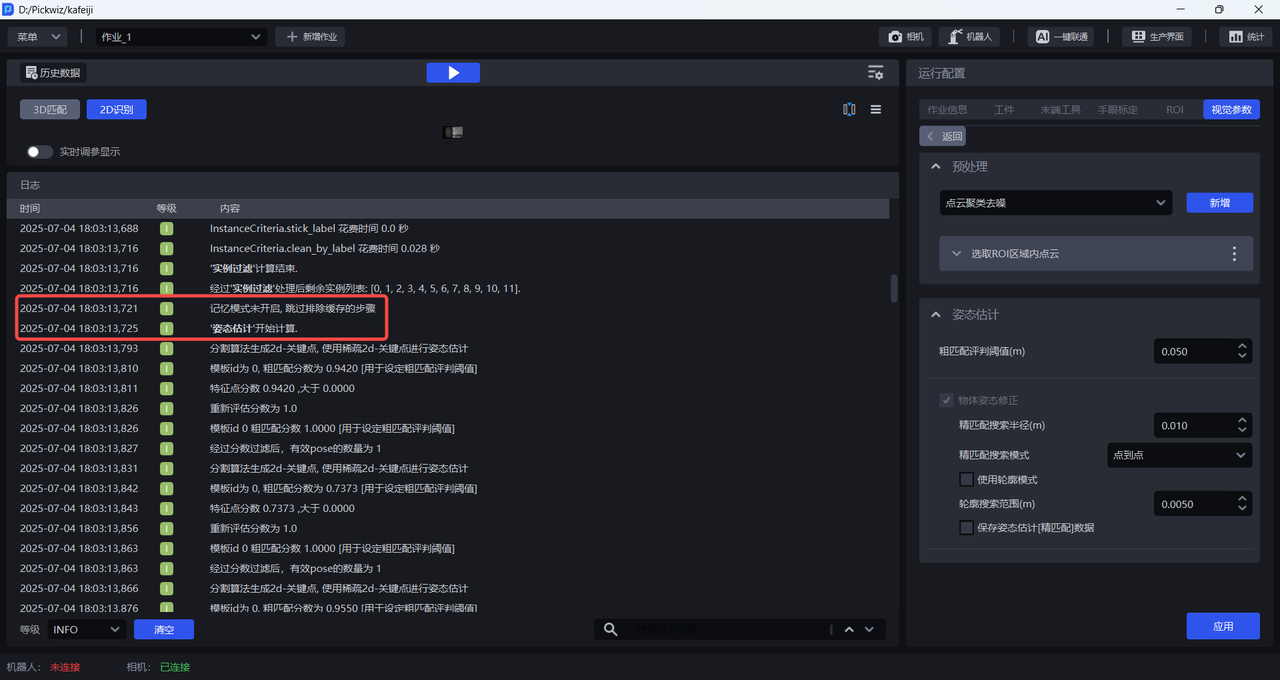Click the 应用 apply button
This screenshot has width=1280, height=680.
1222,626
